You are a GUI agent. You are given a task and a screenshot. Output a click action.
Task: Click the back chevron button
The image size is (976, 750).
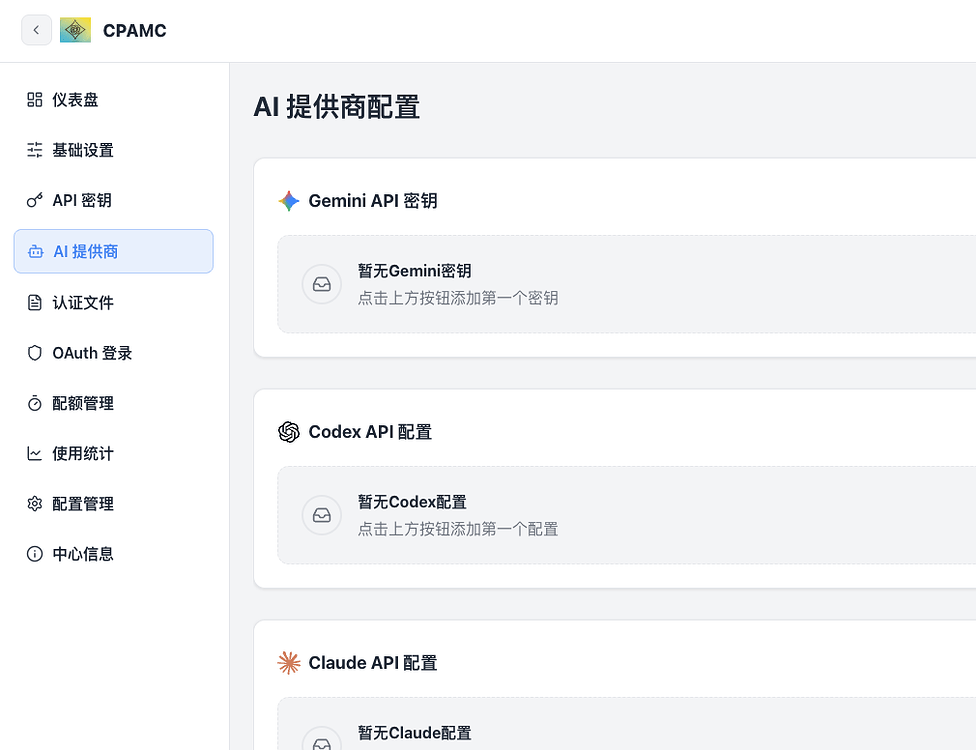[x=36, y=30]
